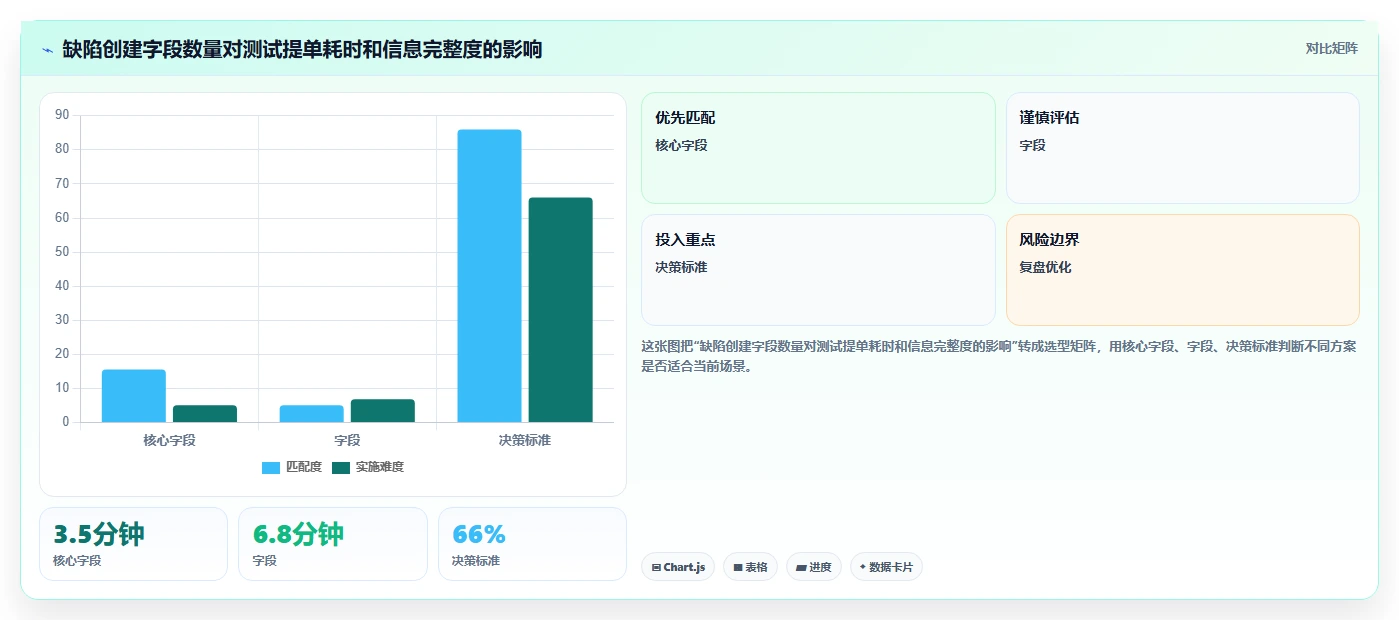Click the lightning icon beside the title
Screen dimensions: 1399x620
tap(47, 49)
